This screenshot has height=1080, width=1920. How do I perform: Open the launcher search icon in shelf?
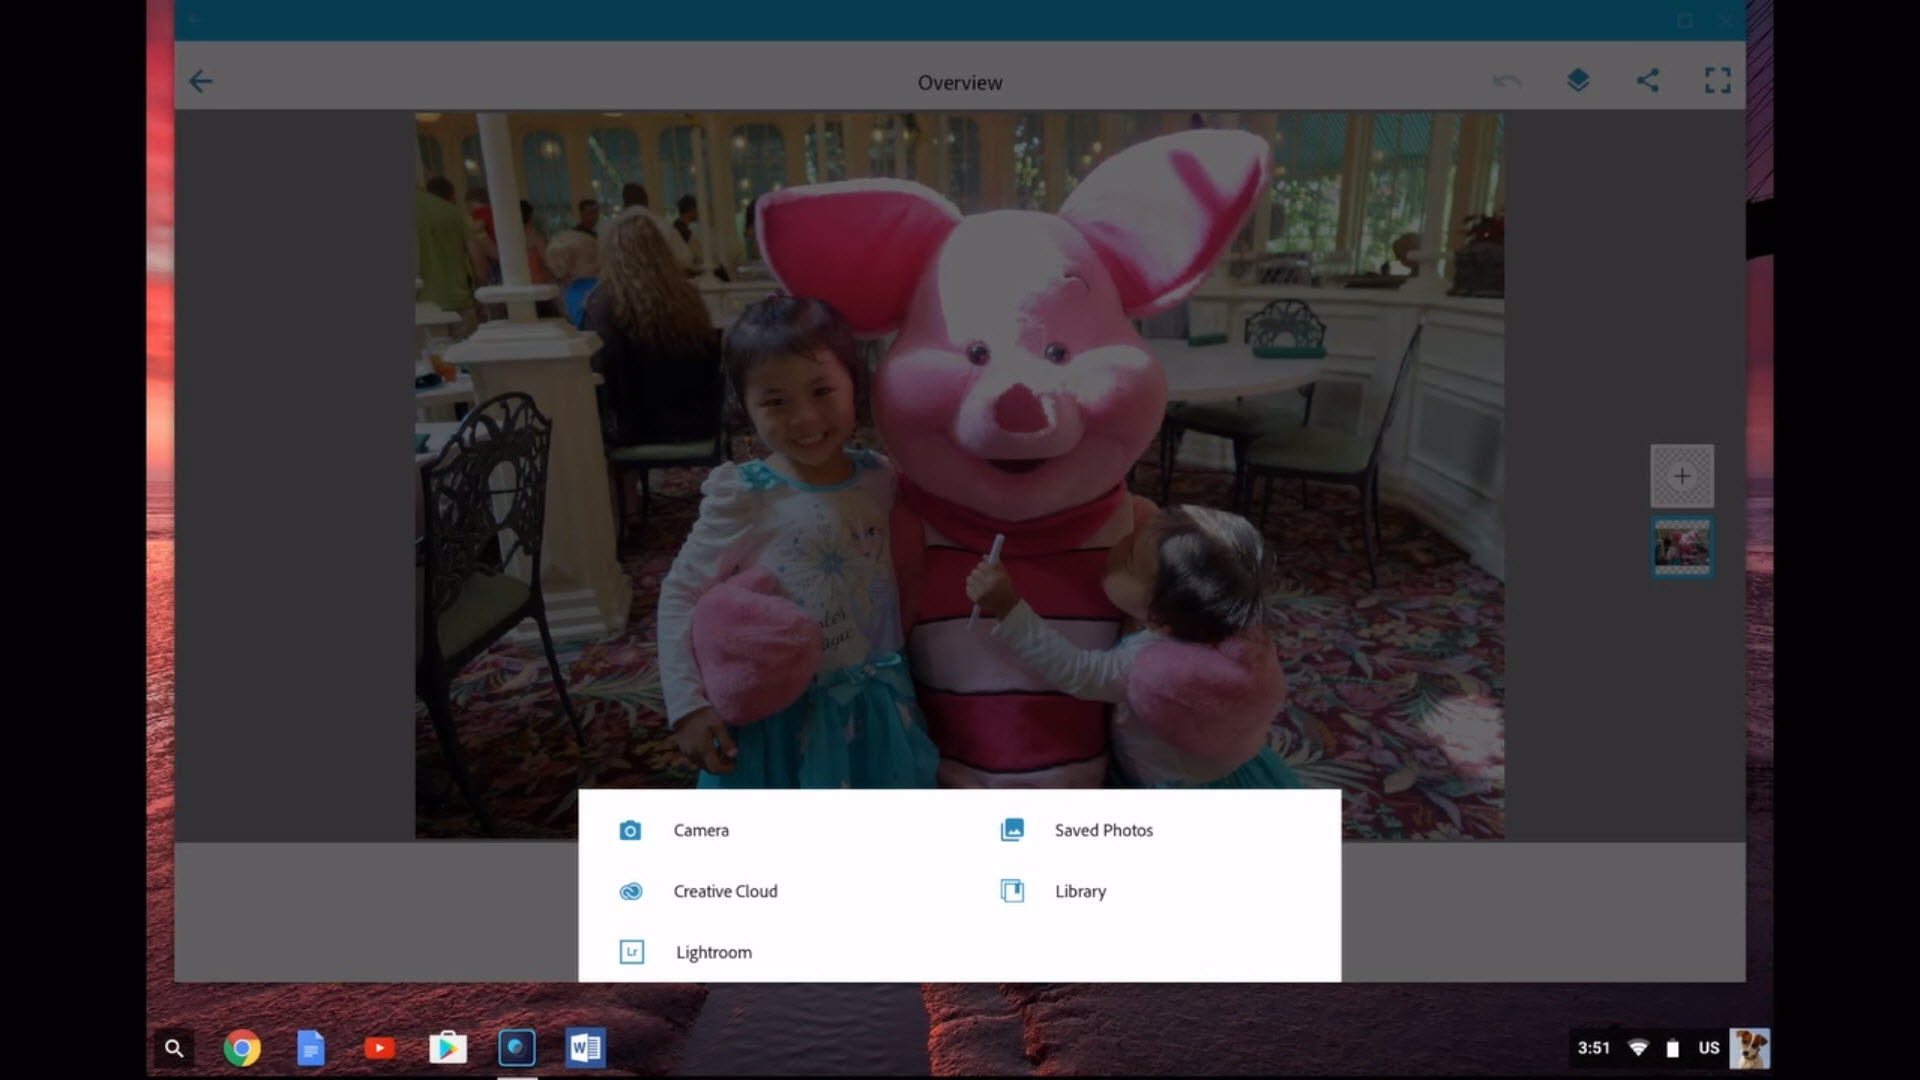pos(174,1048)
